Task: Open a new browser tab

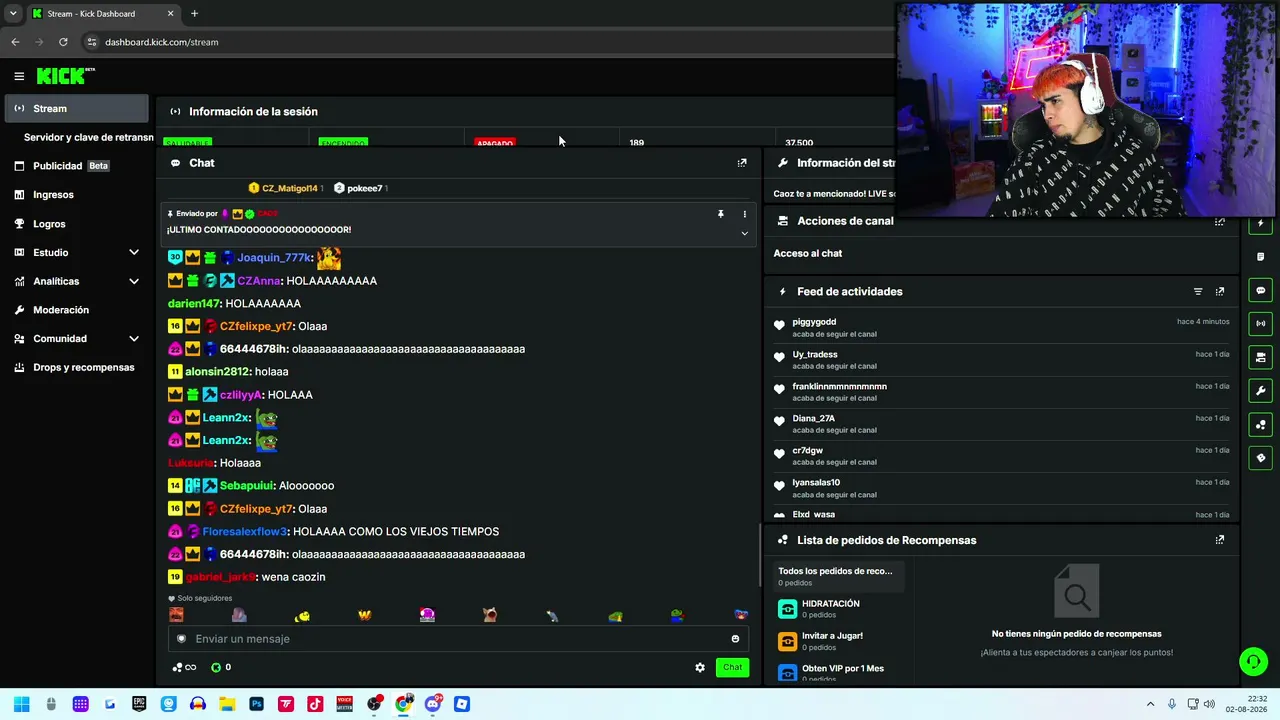Action: pos(194,14)
